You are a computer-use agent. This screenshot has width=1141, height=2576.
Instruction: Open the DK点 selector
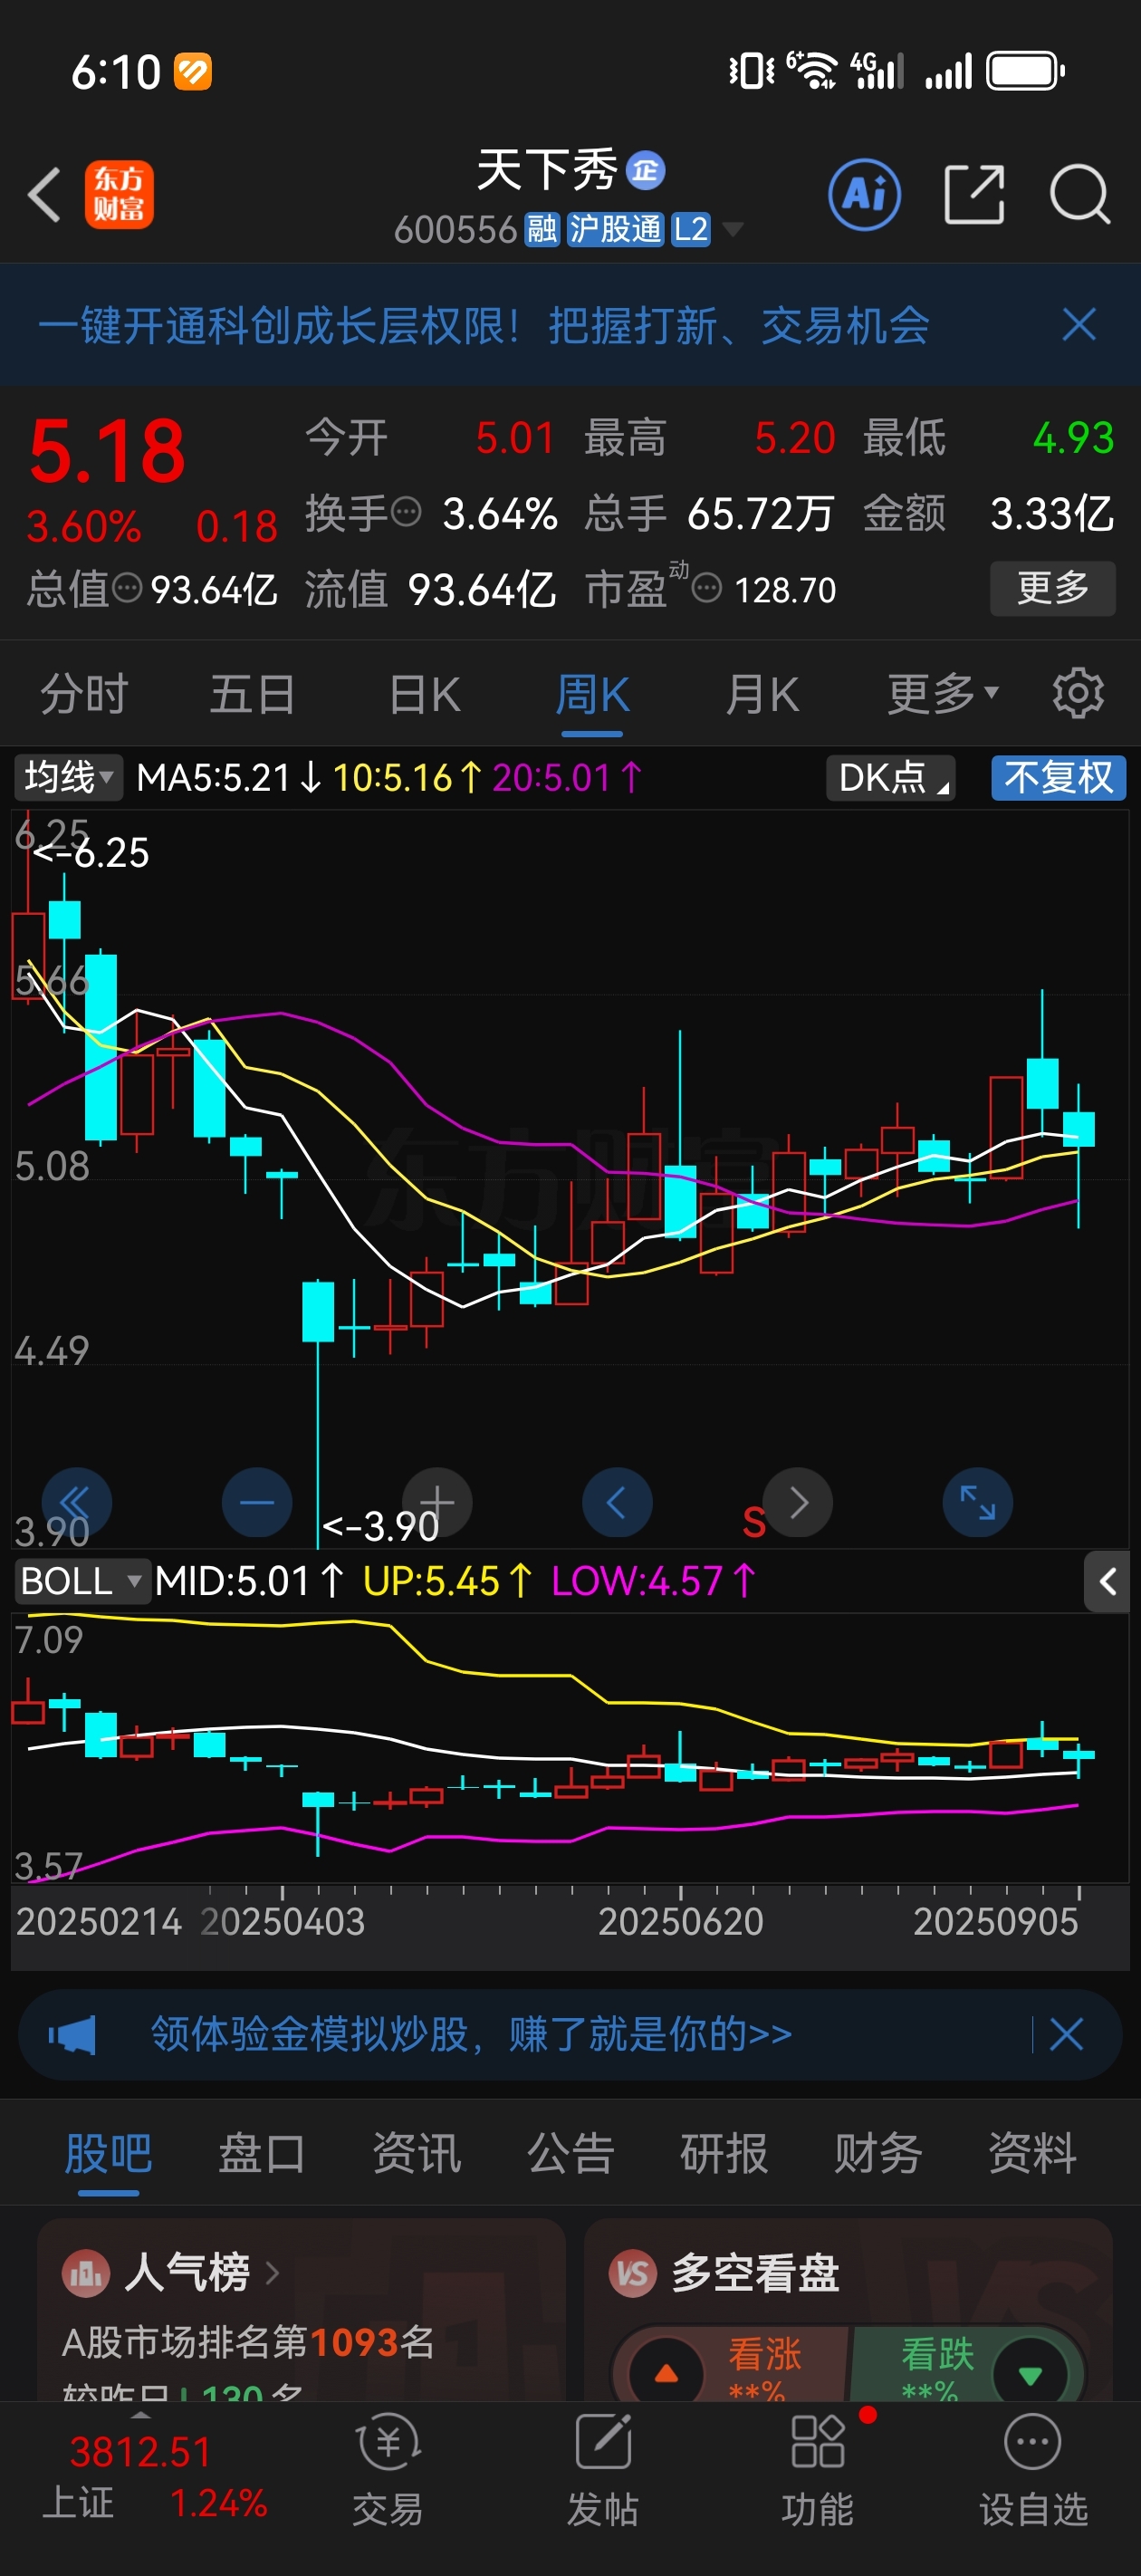point(890,777)
